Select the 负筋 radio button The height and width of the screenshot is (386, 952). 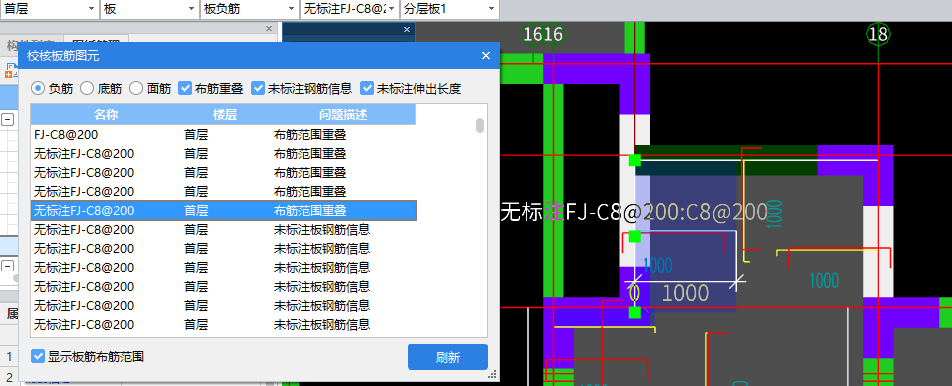click(38, 89)
